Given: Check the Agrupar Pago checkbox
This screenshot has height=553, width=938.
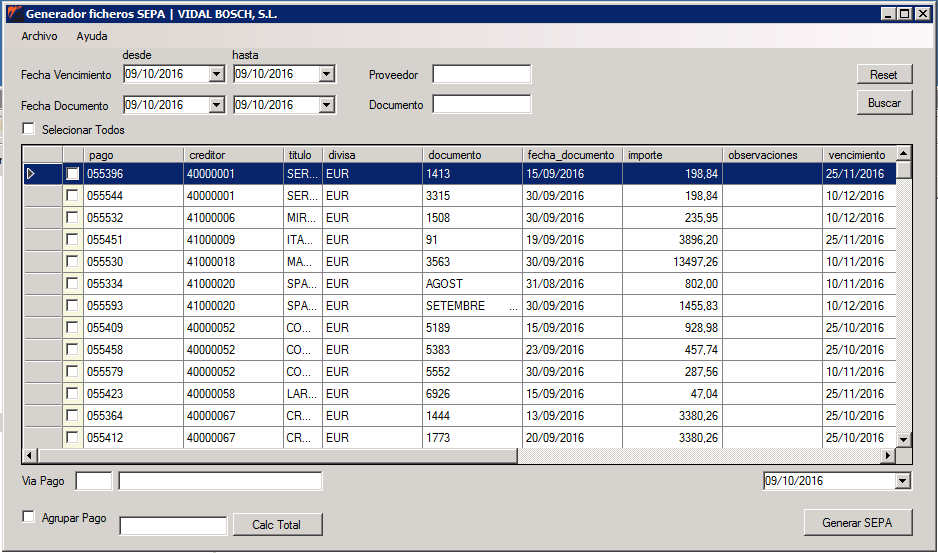Looking at the screenshot, I should click(x=28, y=517).
